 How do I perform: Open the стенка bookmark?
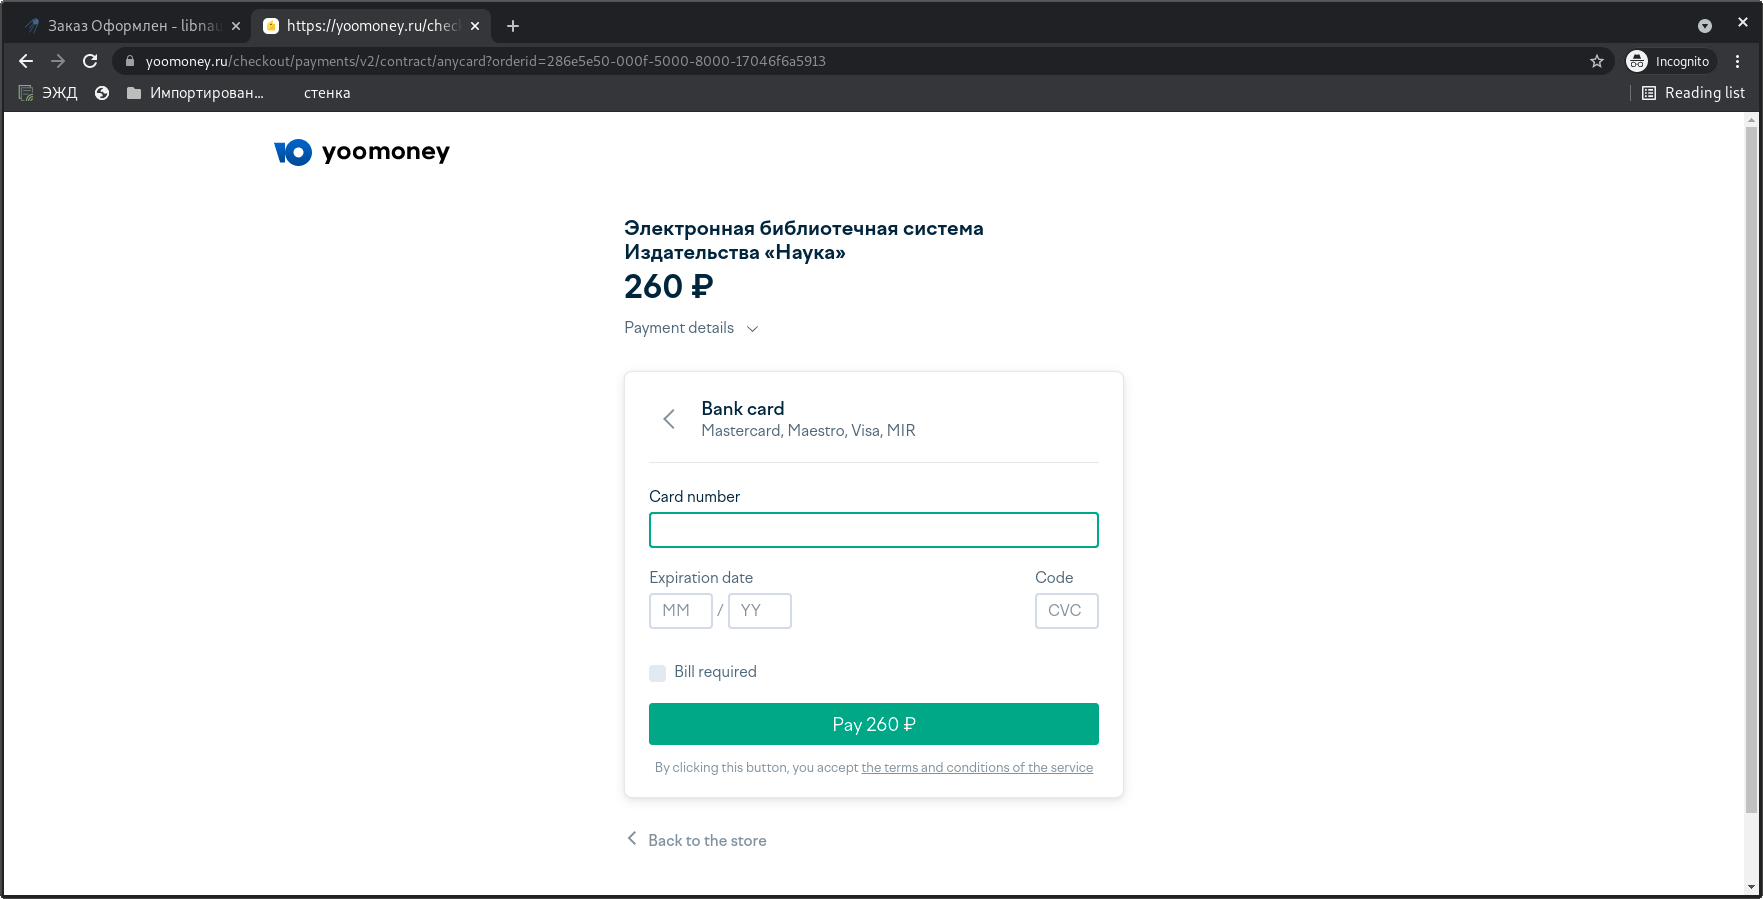coord(327,93)
